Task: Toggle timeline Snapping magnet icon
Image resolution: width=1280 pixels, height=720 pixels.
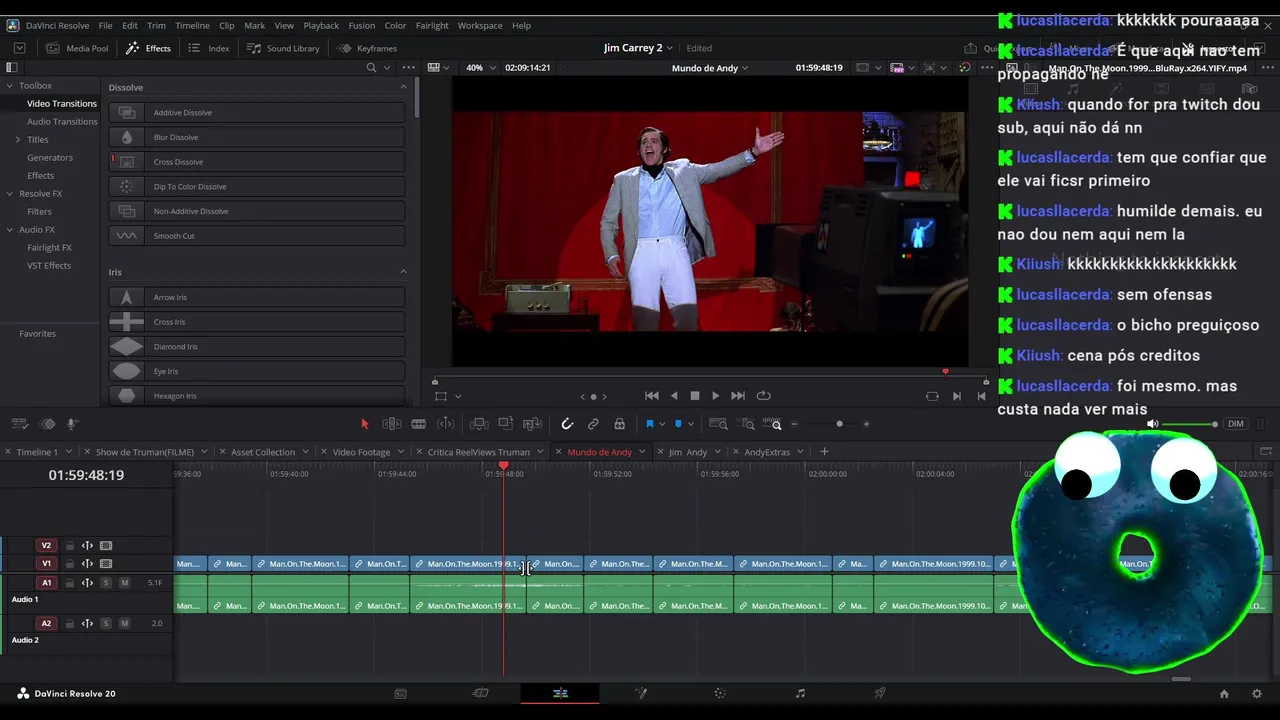Action: point(567,424)
